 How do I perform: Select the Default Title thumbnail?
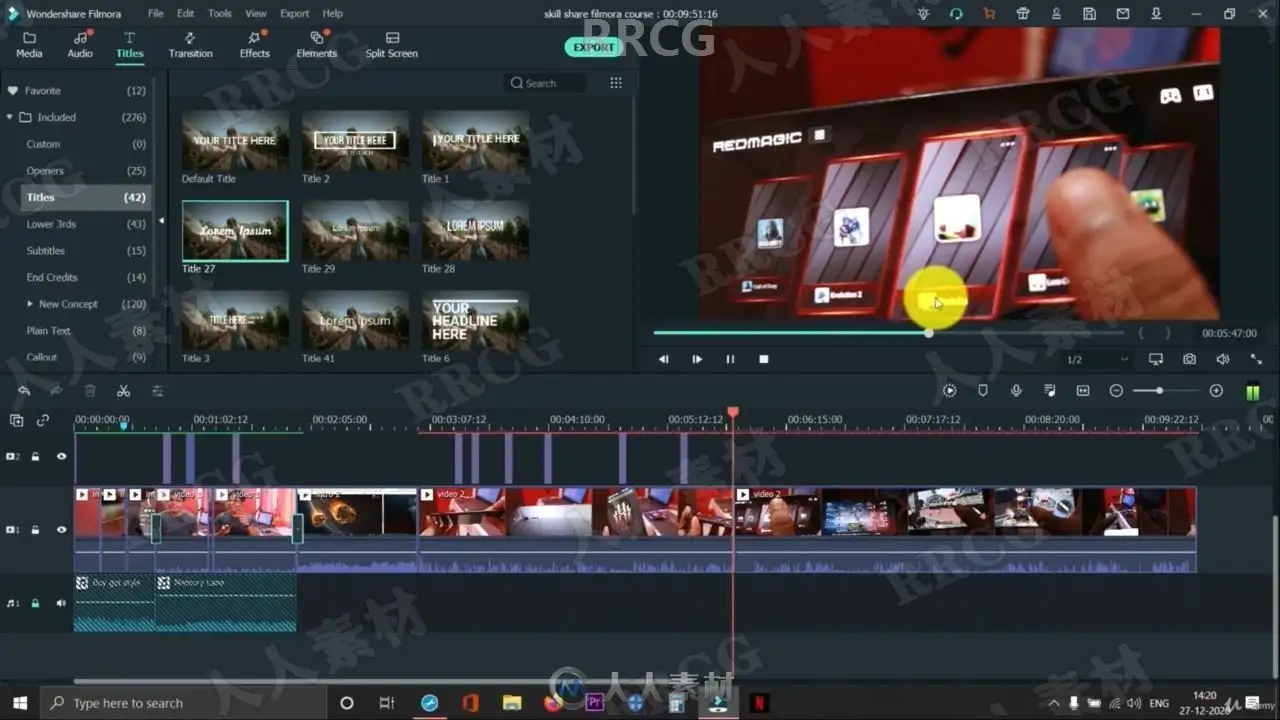[235, 141]
